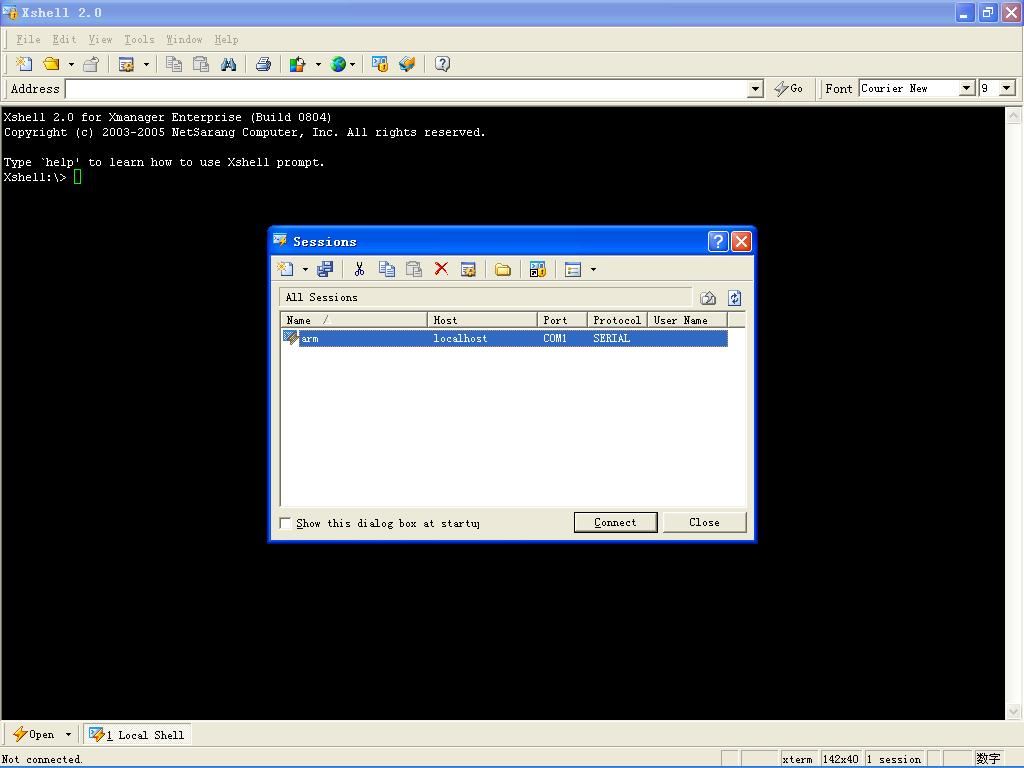Click the Refresh icon beside All Sessions

click(x=735, y=298)
